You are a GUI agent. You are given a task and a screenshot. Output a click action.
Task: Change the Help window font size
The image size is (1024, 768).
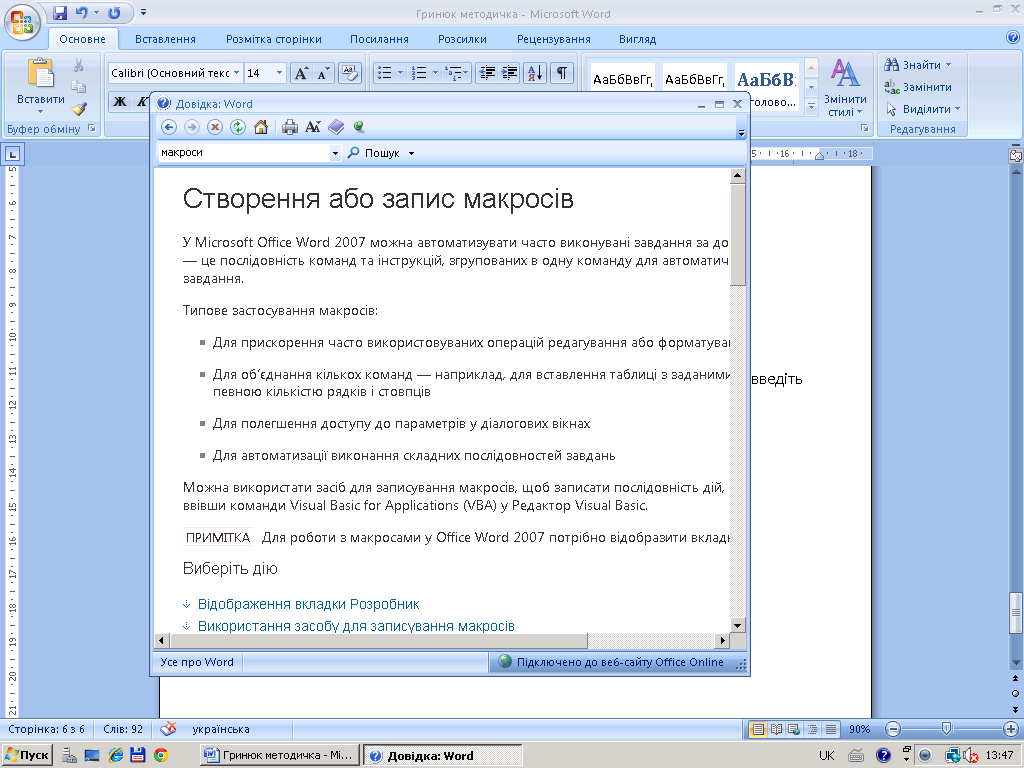click(x=313, y=127)
